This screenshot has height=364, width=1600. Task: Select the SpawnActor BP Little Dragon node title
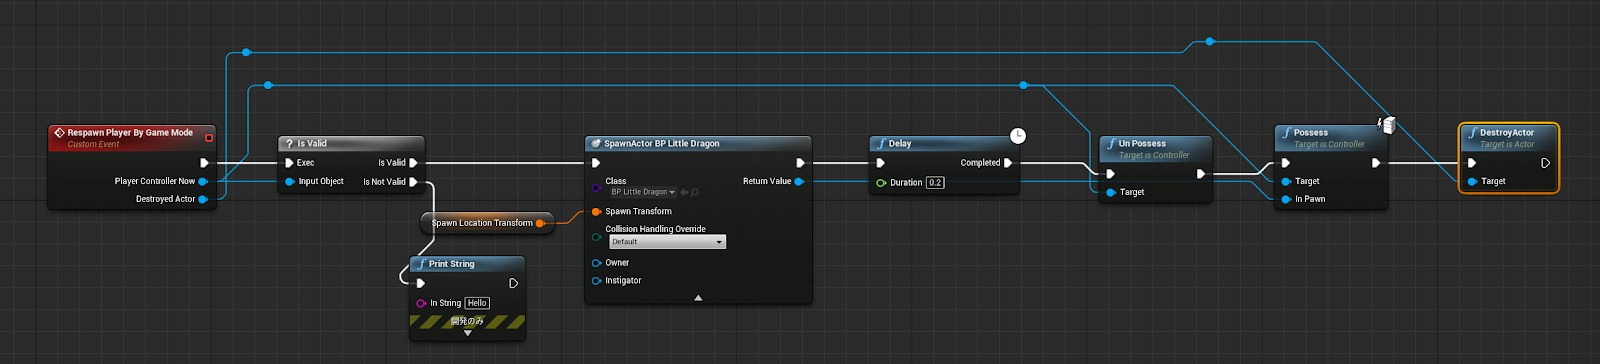coord(662,144)
